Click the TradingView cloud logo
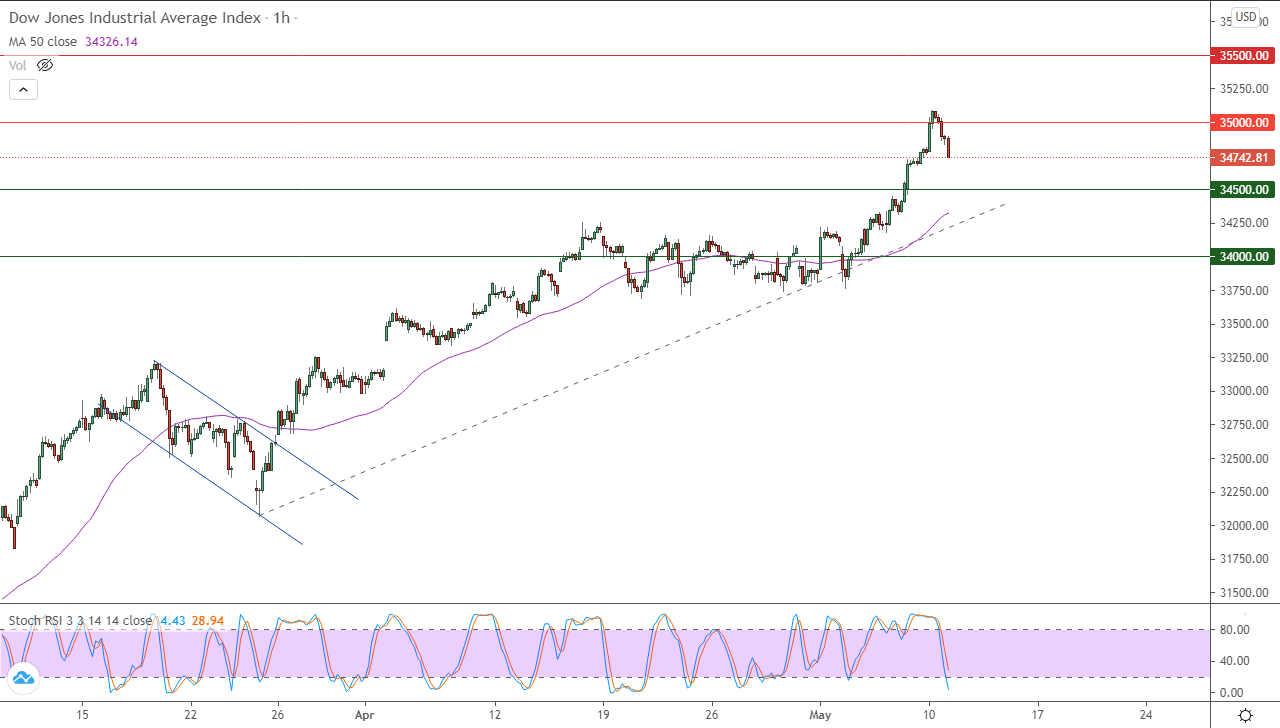The width and height of the screenshot is (1280, 728). pyautogui.click(x=23, y=678)
